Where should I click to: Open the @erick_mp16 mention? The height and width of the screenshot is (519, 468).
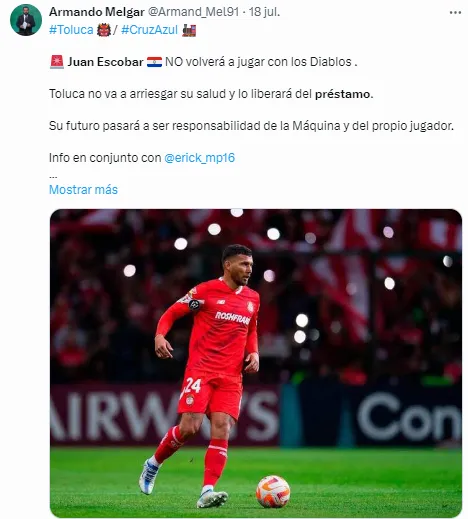(200, 158)
